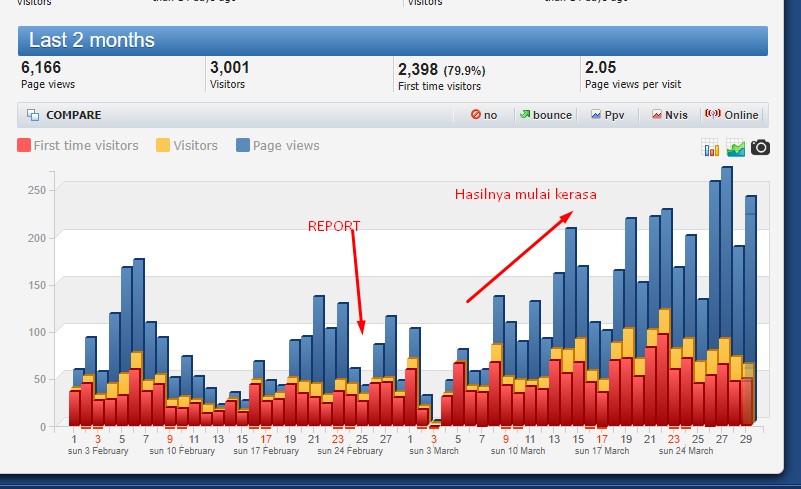Click the camera snapshot icon
The image size is (801, 489).
(760, 148)
